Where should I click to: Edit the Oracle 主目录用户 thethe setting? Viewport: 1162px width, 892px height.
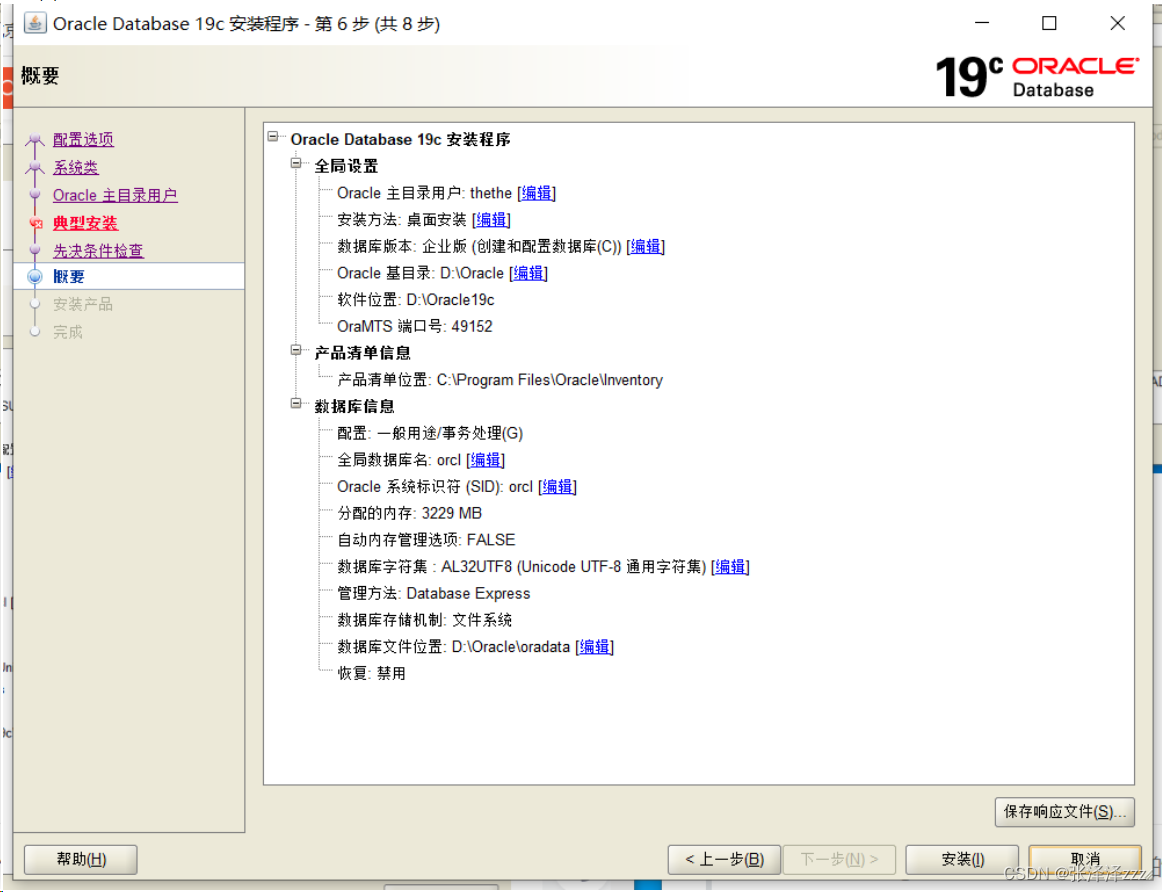pyautogui.click(x=537, y=193)
